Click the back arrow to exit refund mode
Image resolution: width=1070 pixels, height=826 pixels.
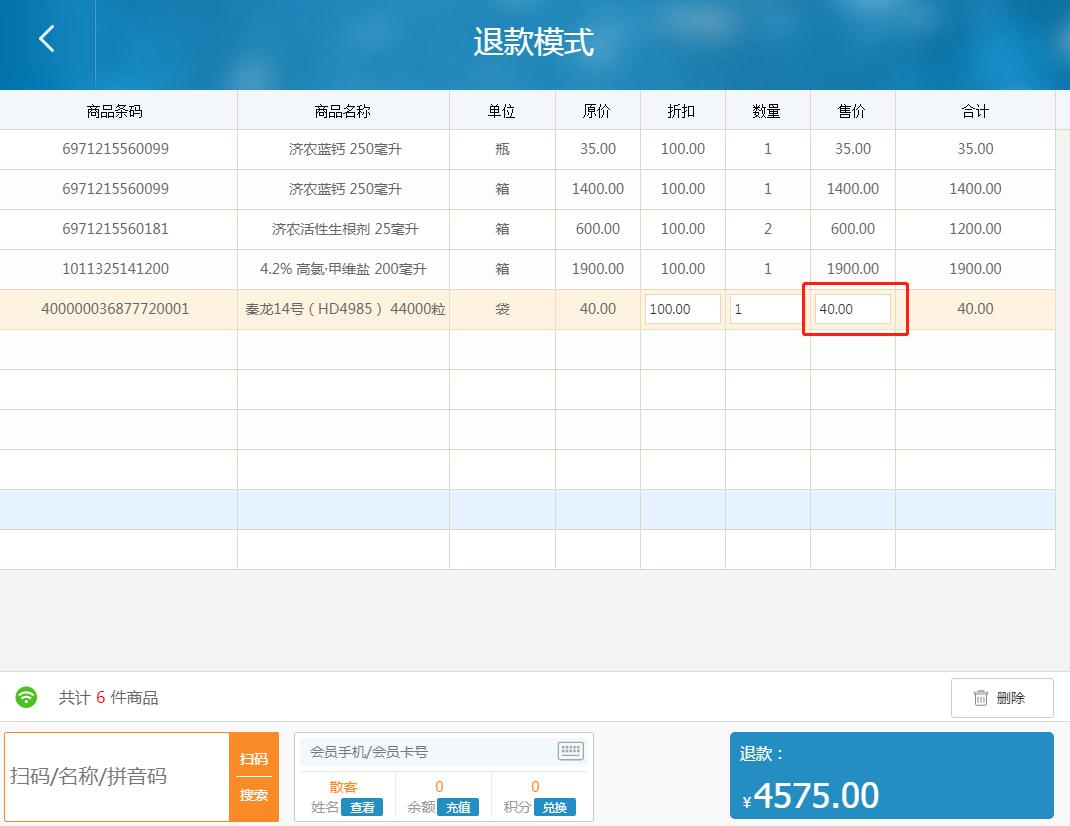(46, 37)
